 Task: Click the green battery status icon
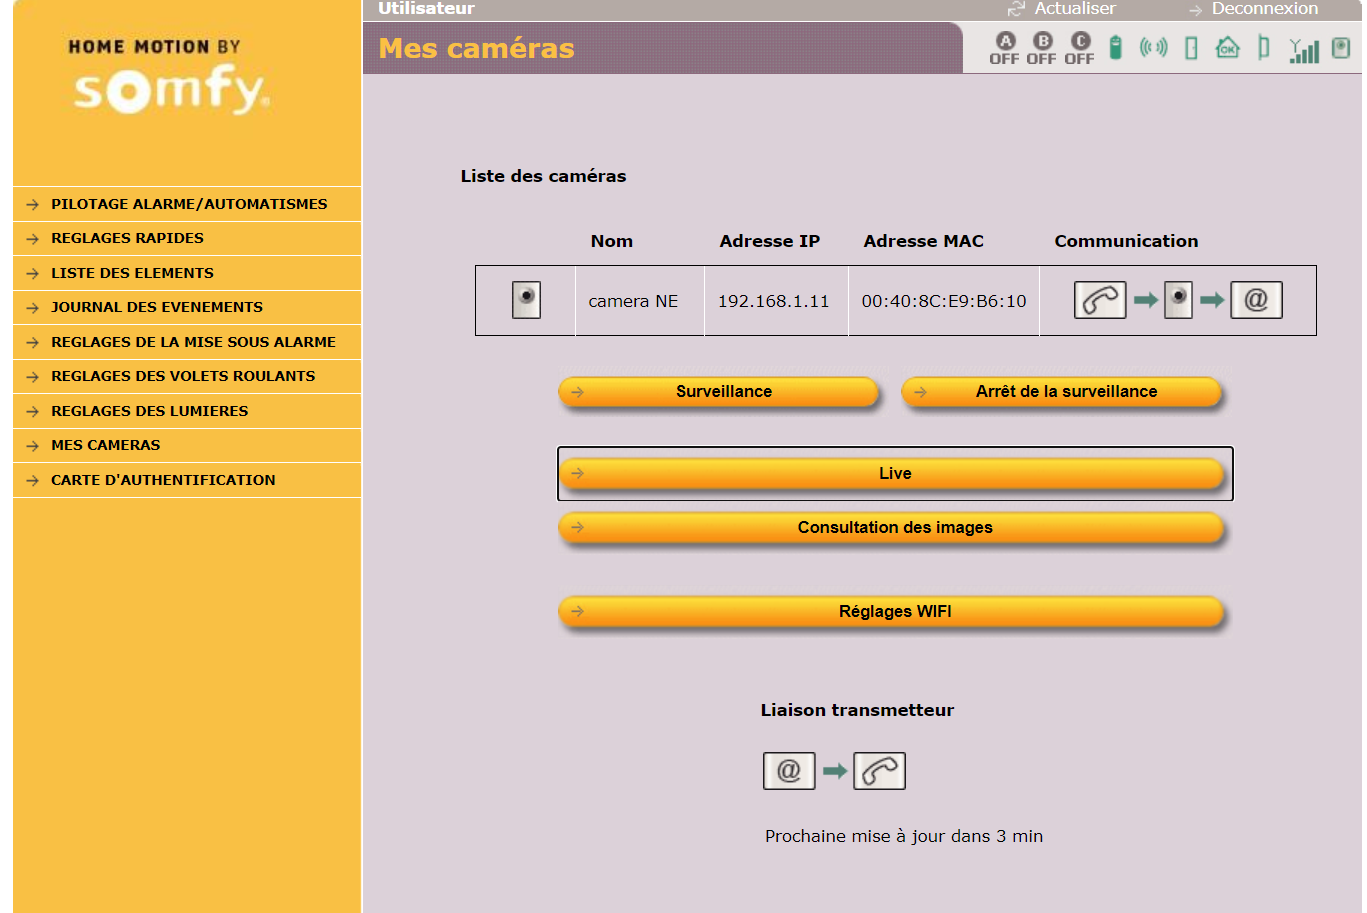(1116, 47)
